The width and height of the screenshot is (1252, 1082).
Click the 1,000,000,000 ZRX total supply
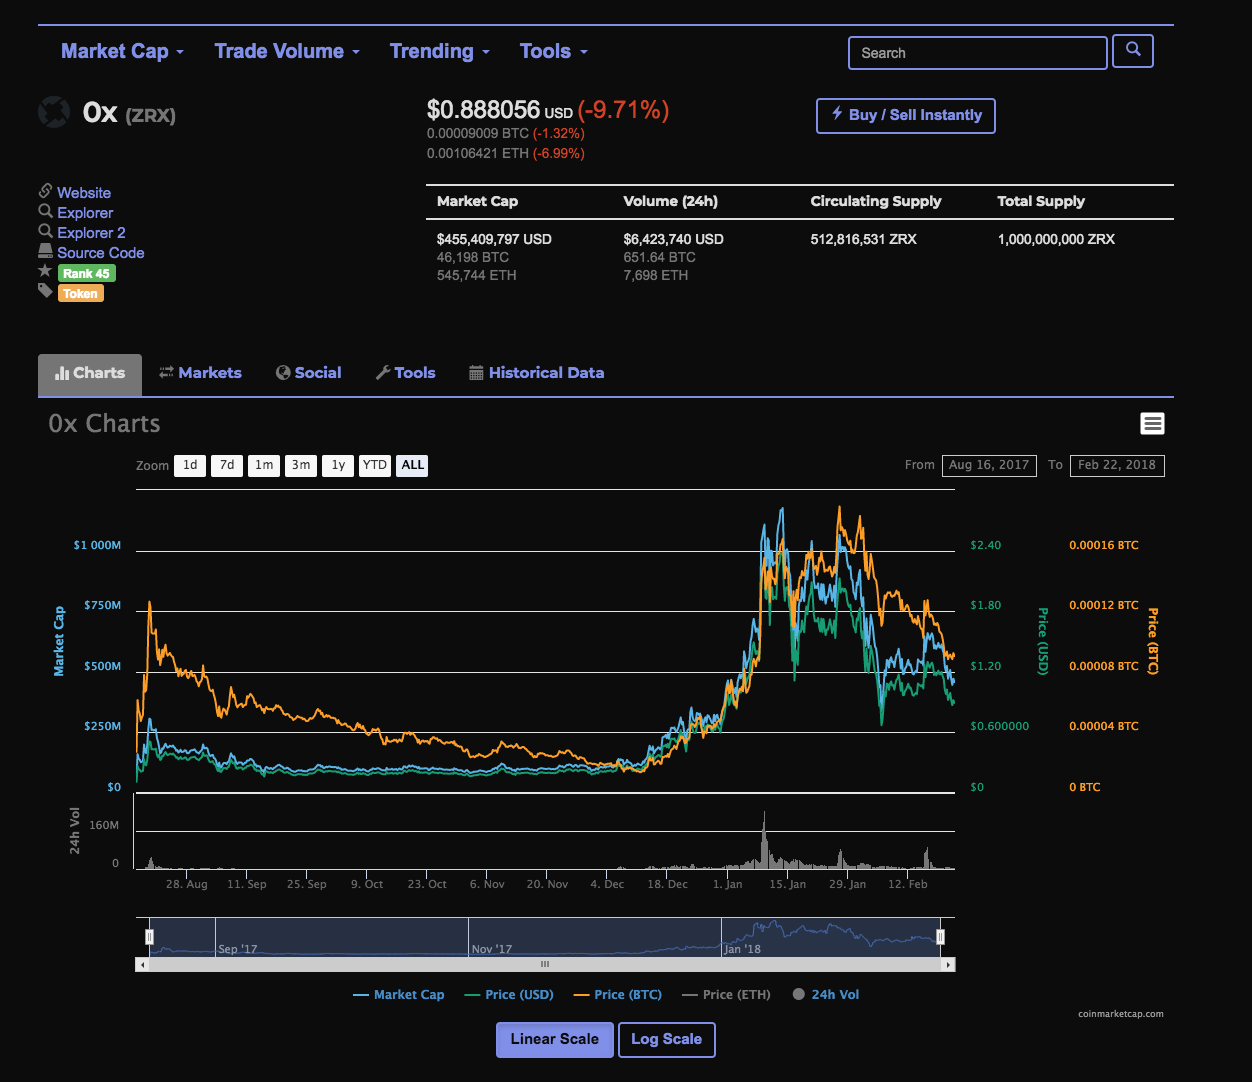(1056, 239)
